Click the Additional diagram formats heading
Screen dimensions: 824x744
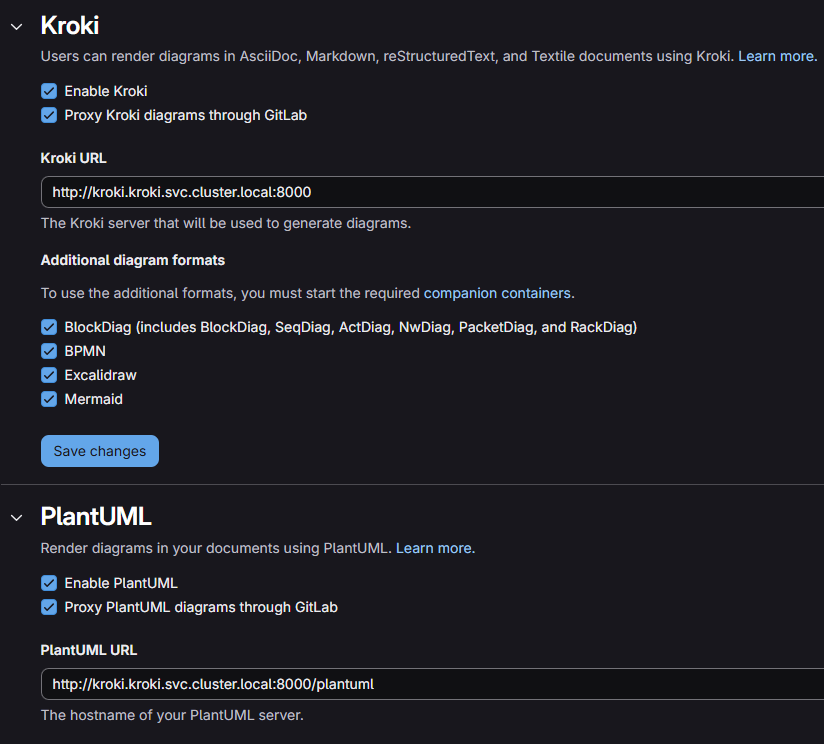click(x=133, y=260)
